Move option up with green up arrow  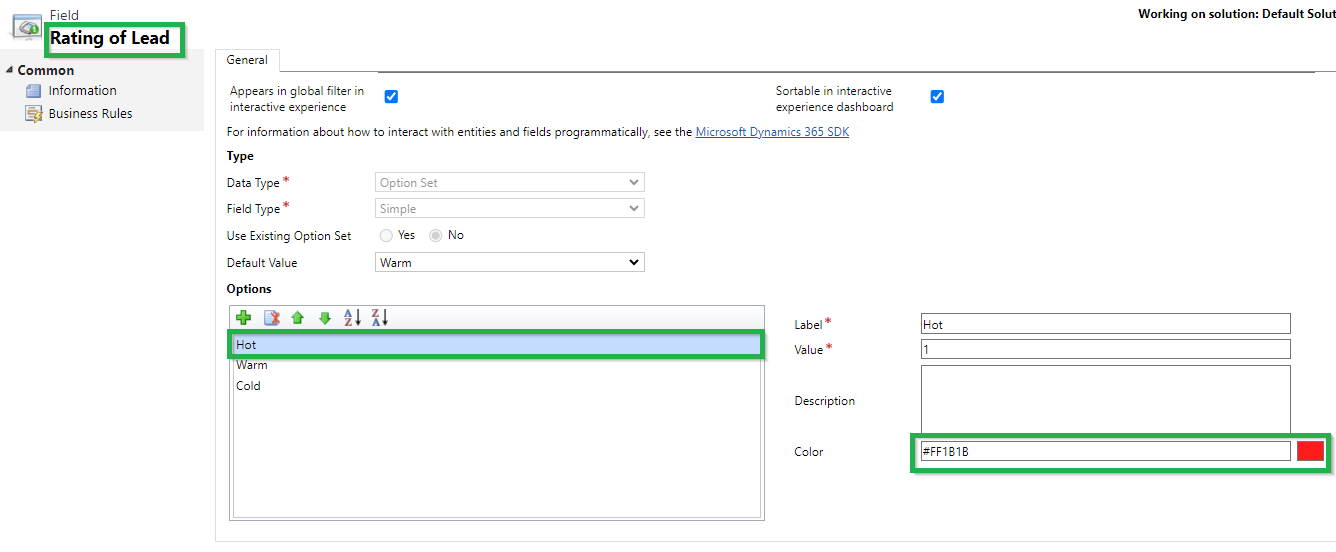click(x=297, y=318)
